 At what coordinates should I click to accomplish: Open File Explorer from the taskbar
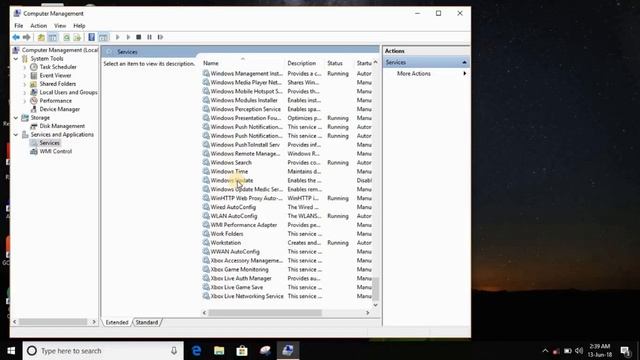tap(219, 351)
